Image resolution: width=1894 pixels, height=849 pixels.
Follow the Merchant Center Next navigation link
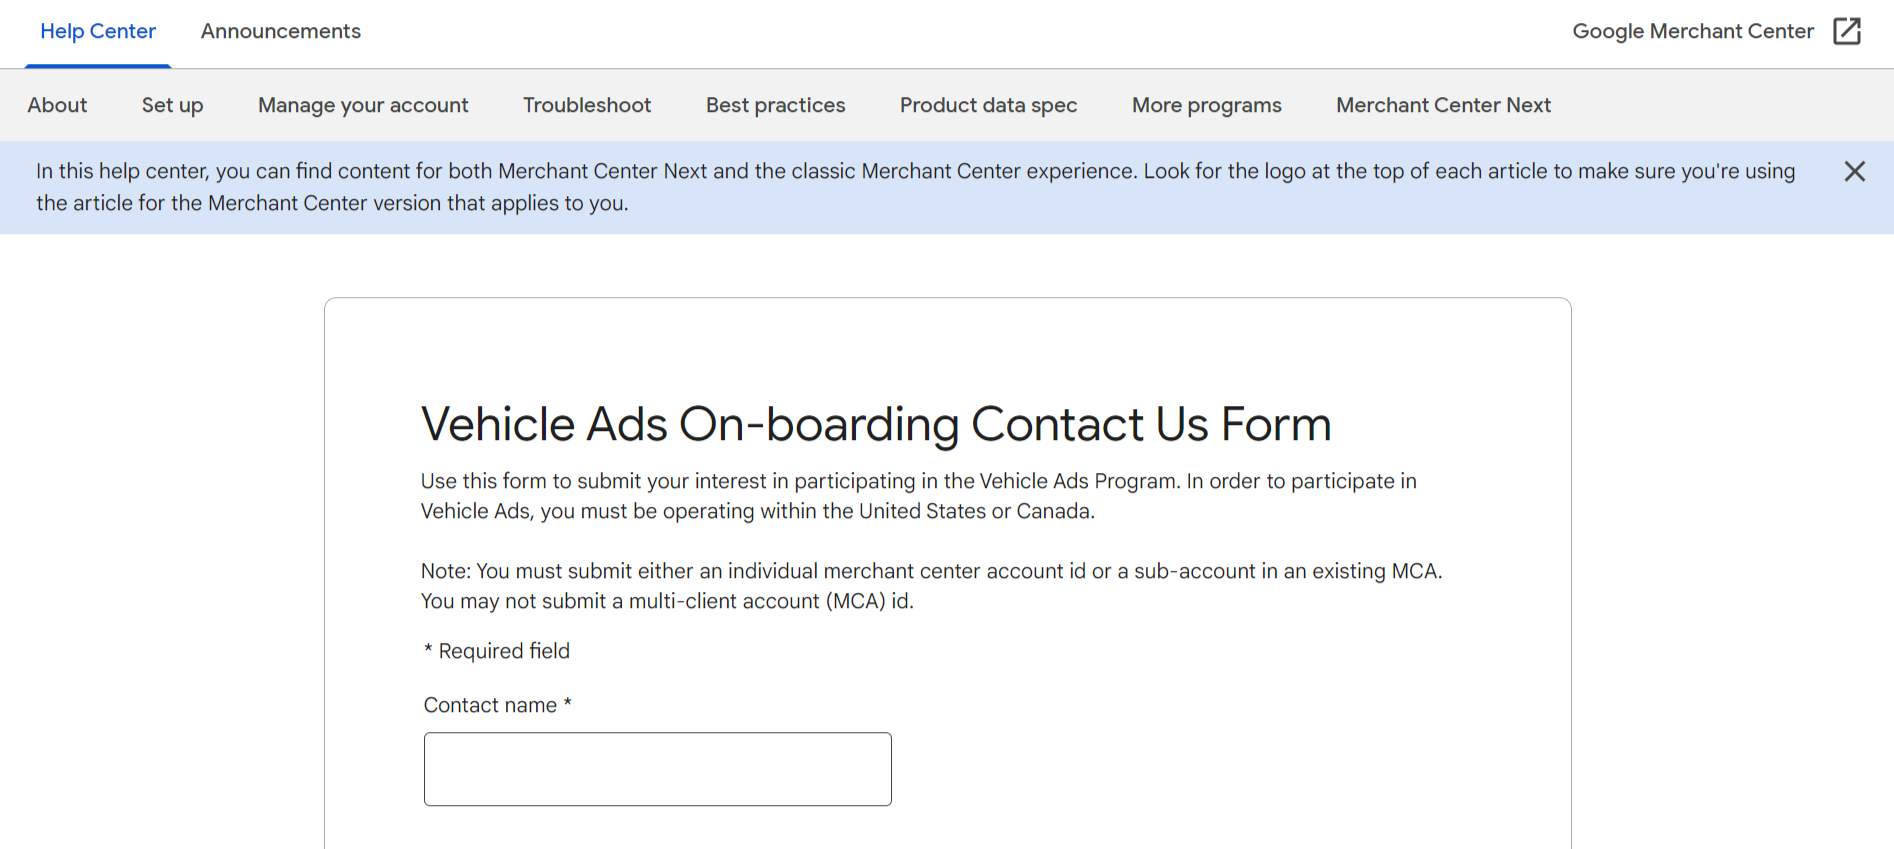pyautogui.click(x=1442, y=105)
